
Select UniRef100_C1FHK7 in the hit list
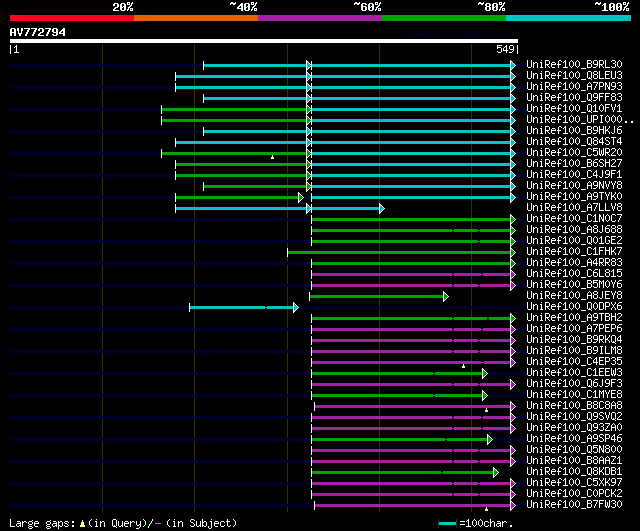(574, 252)
